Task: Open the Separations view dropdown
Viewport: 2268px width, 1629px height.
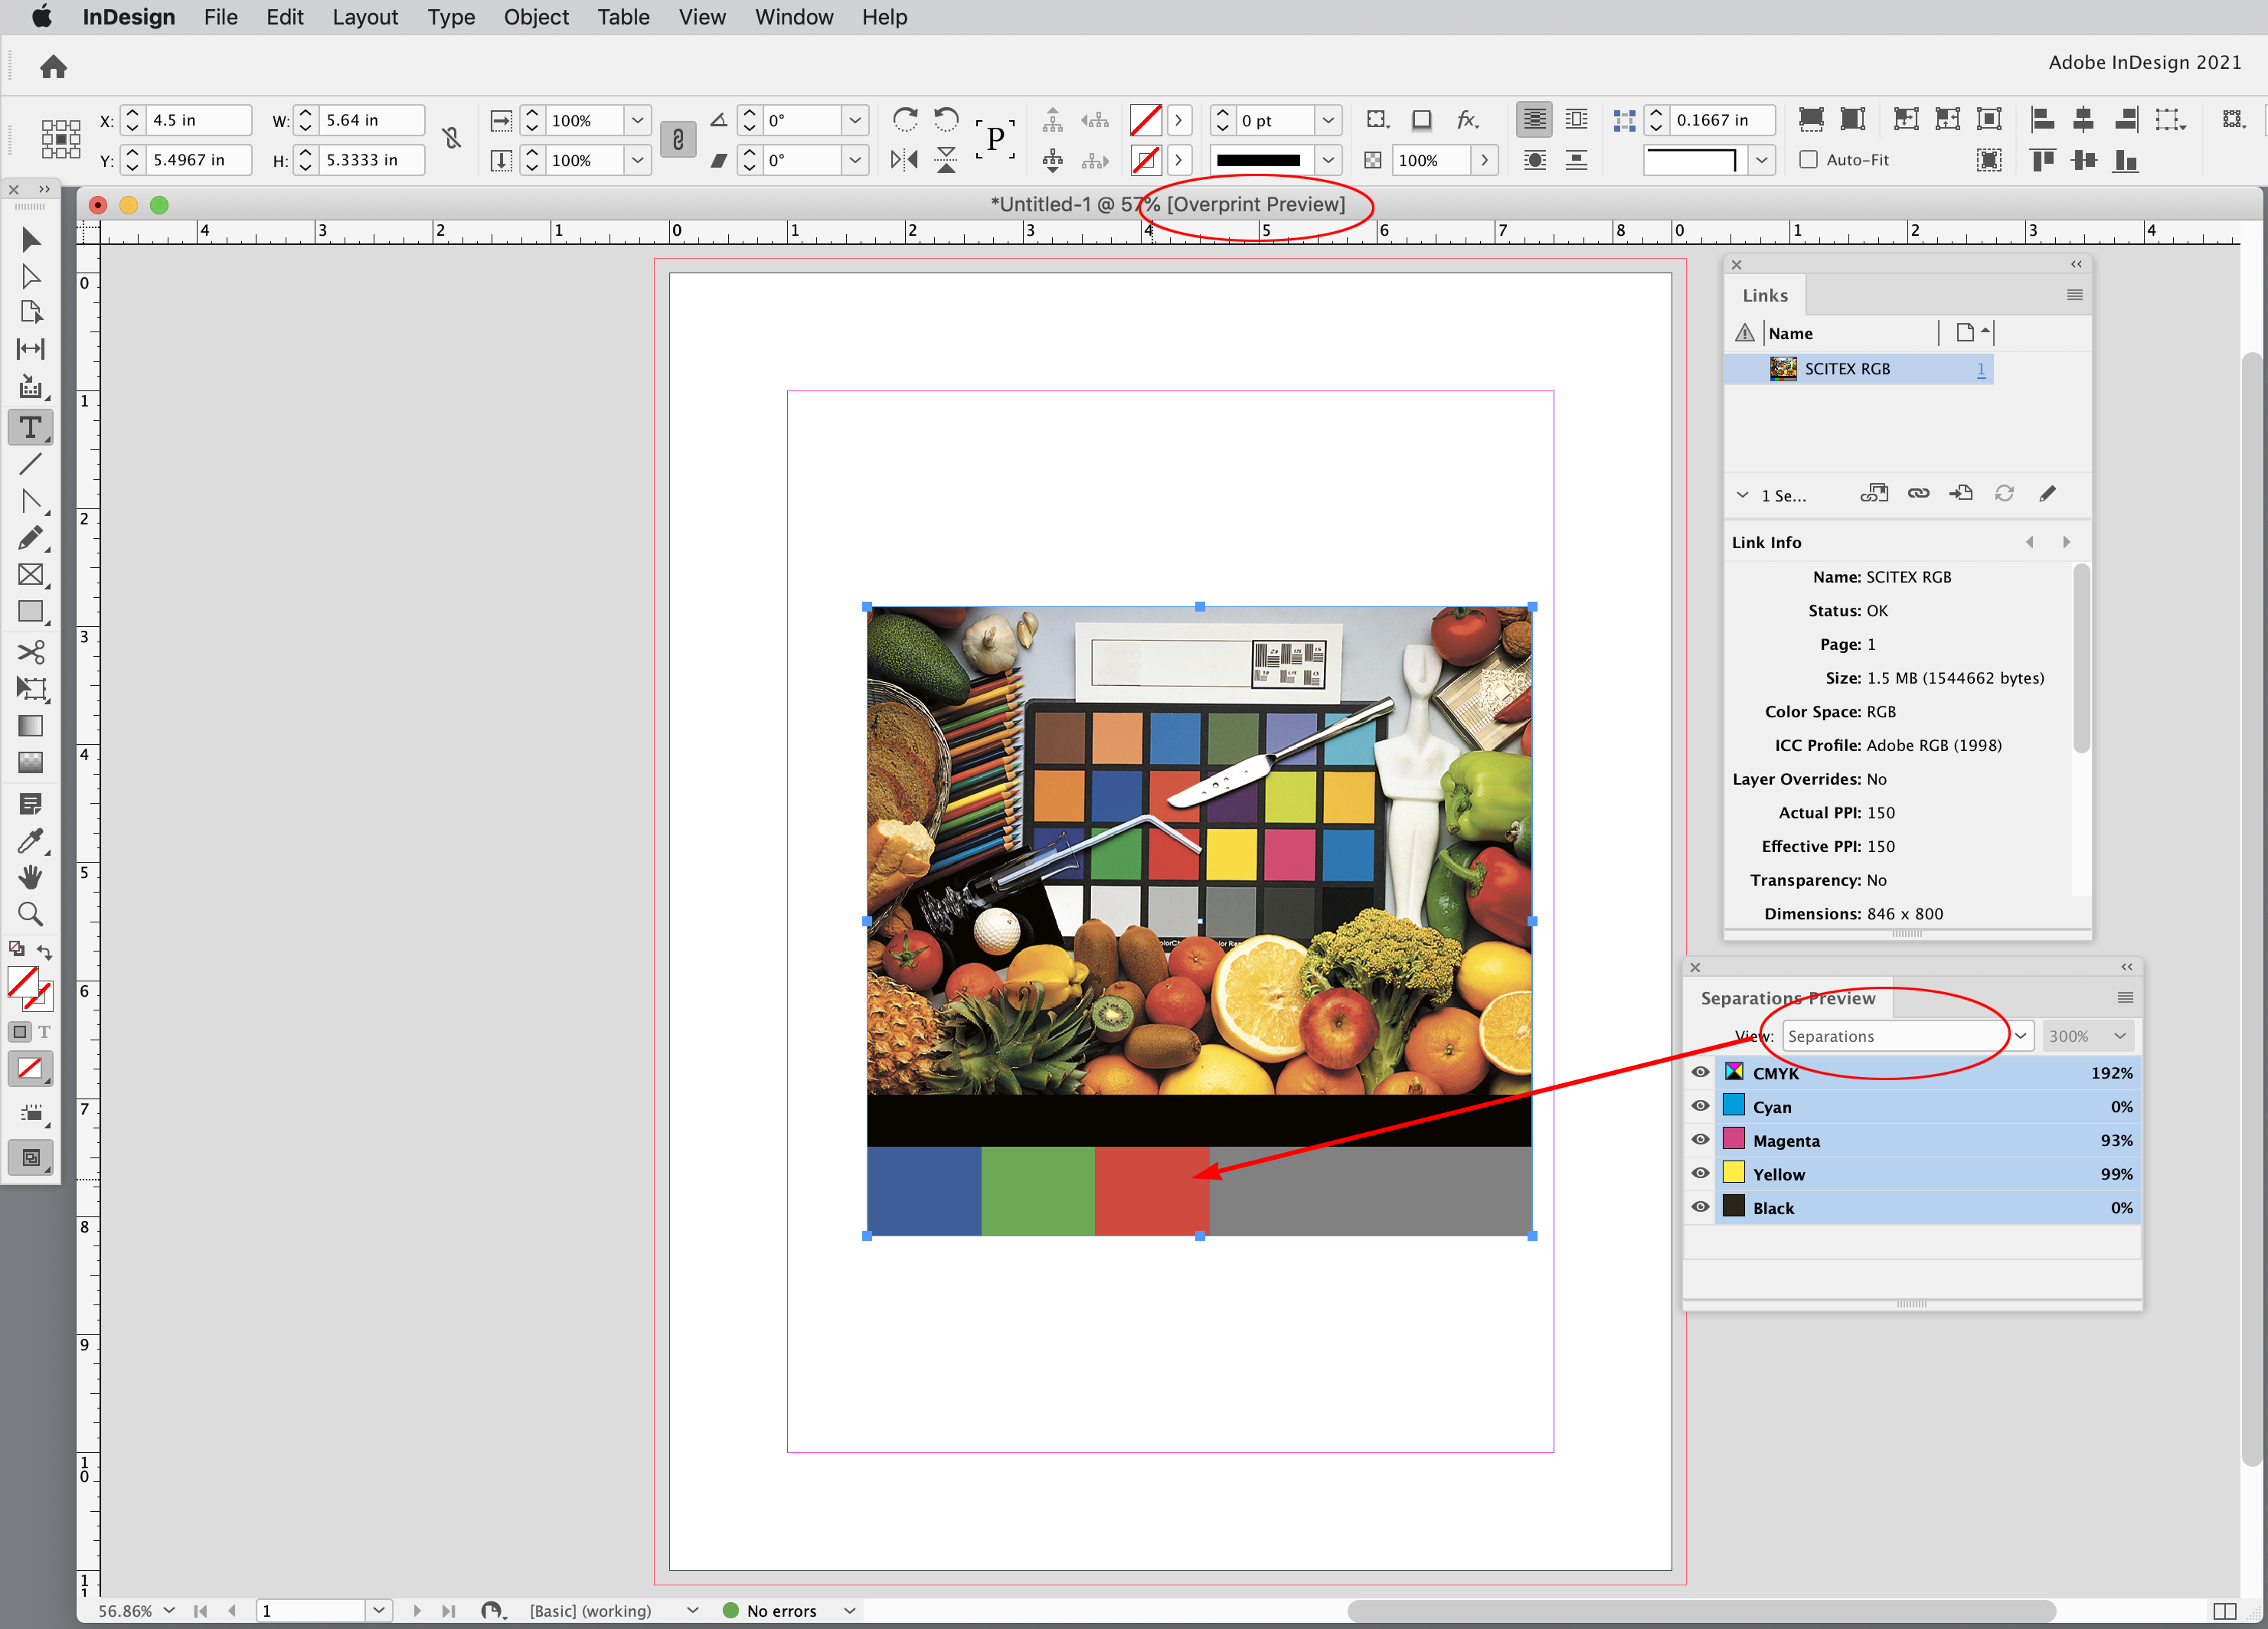Action: (x=2021, y=1036)
